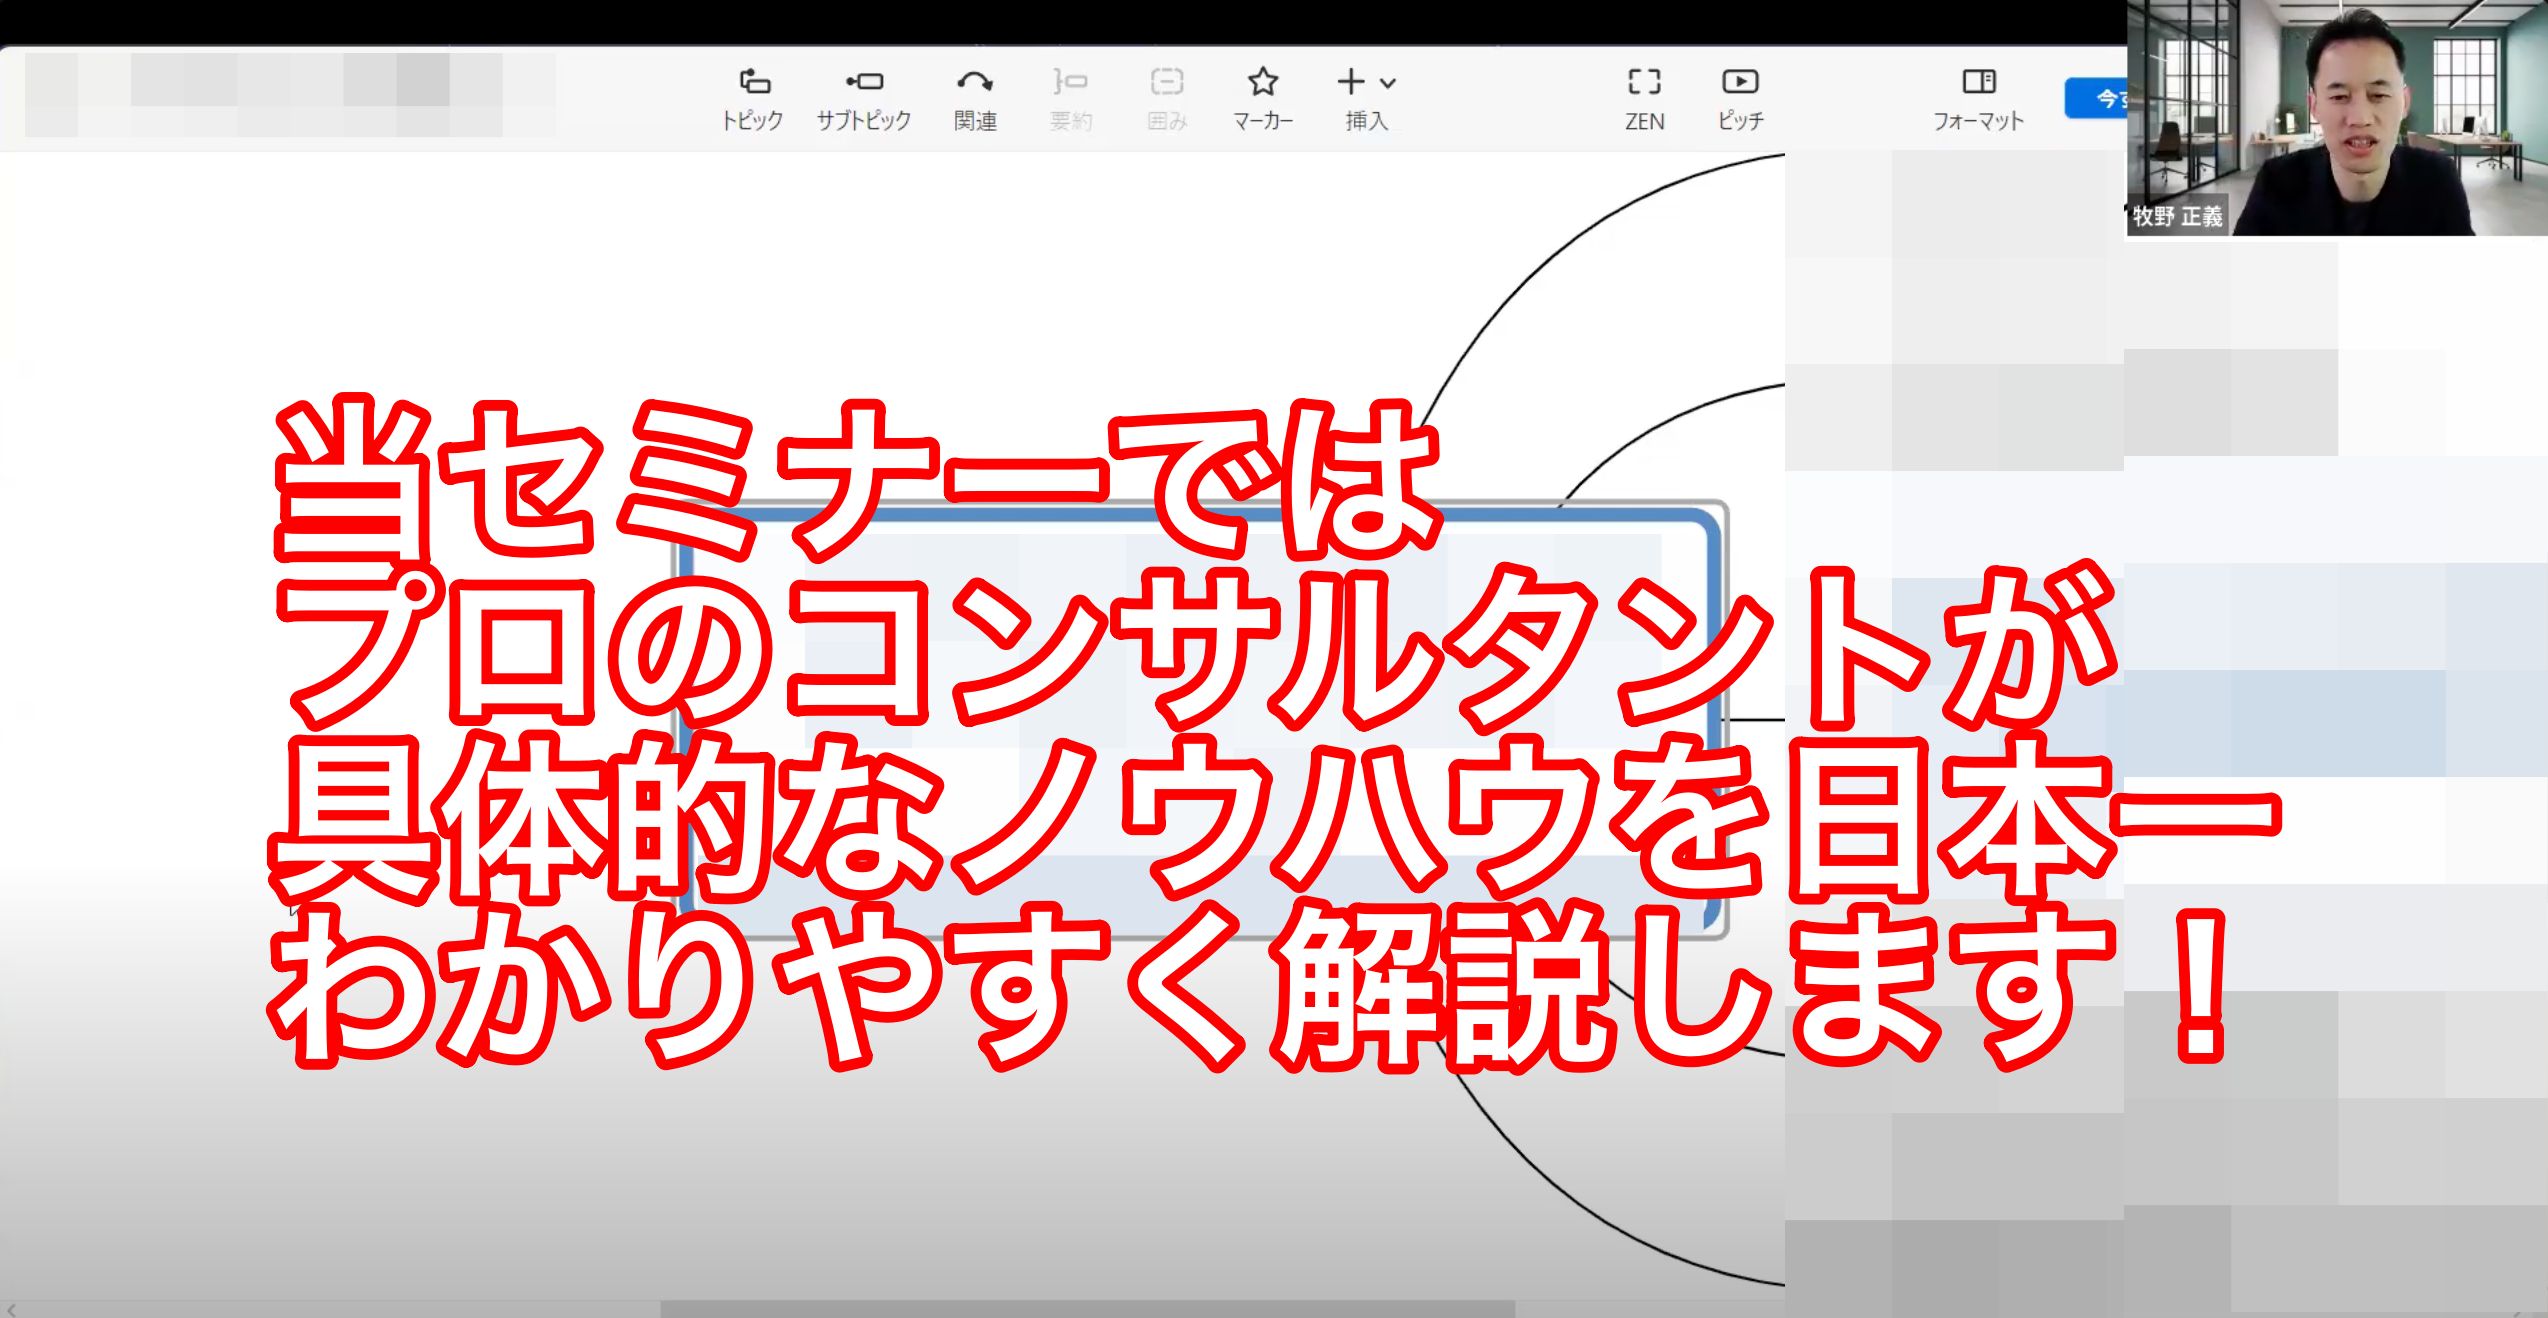The width and height of the screenshot is (2548, 1318).
Task: Toggle the フォーマット side panel
Action: coord(1978,82)
